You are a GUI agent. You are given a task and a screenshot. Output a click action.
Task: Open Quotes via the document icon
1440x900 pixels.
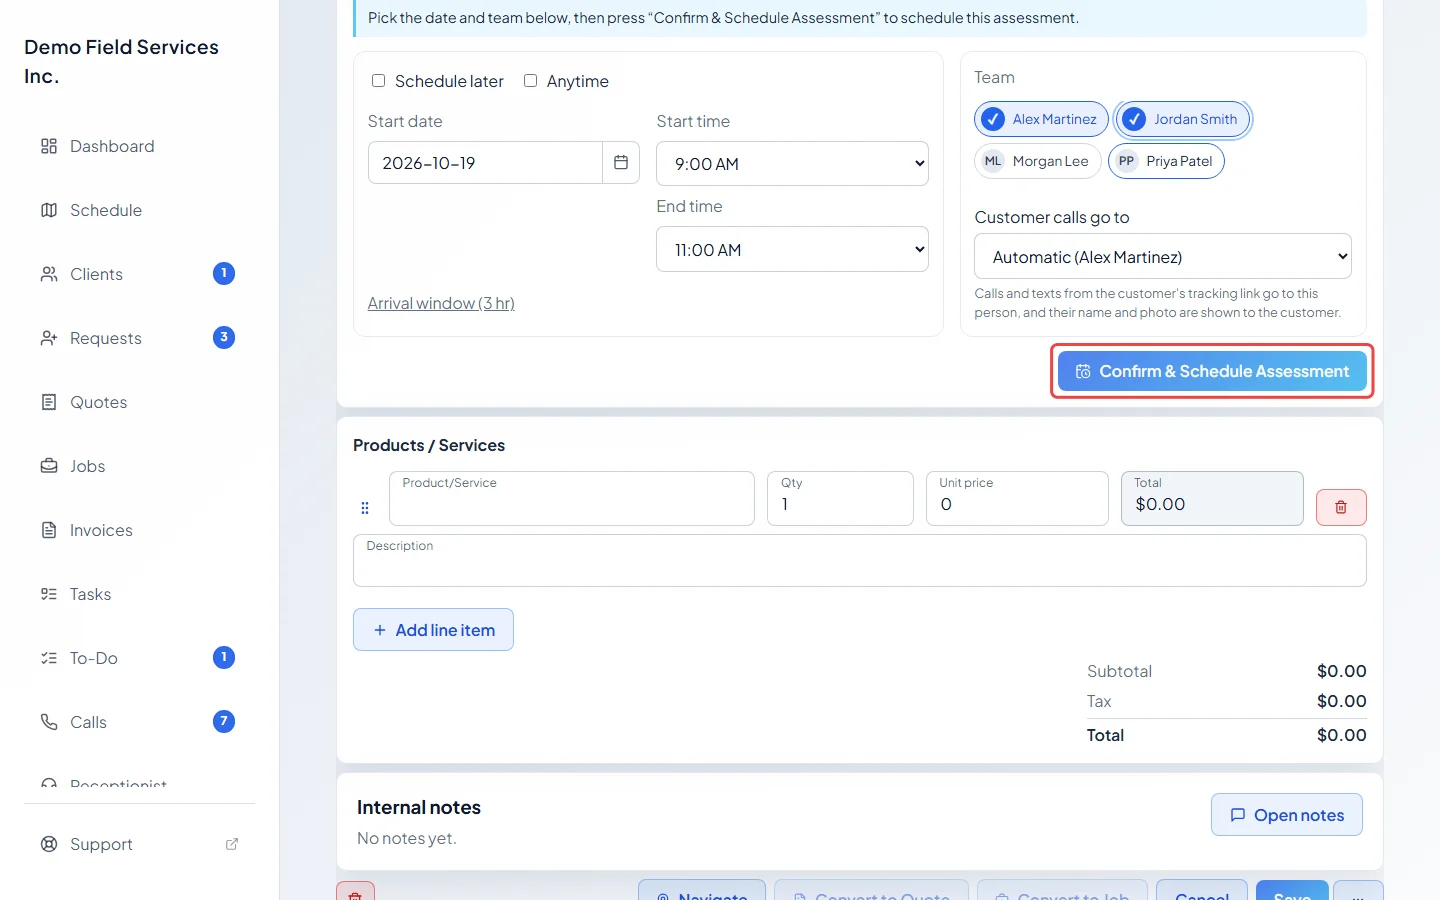pyautogui.click(x=49, y=402)
